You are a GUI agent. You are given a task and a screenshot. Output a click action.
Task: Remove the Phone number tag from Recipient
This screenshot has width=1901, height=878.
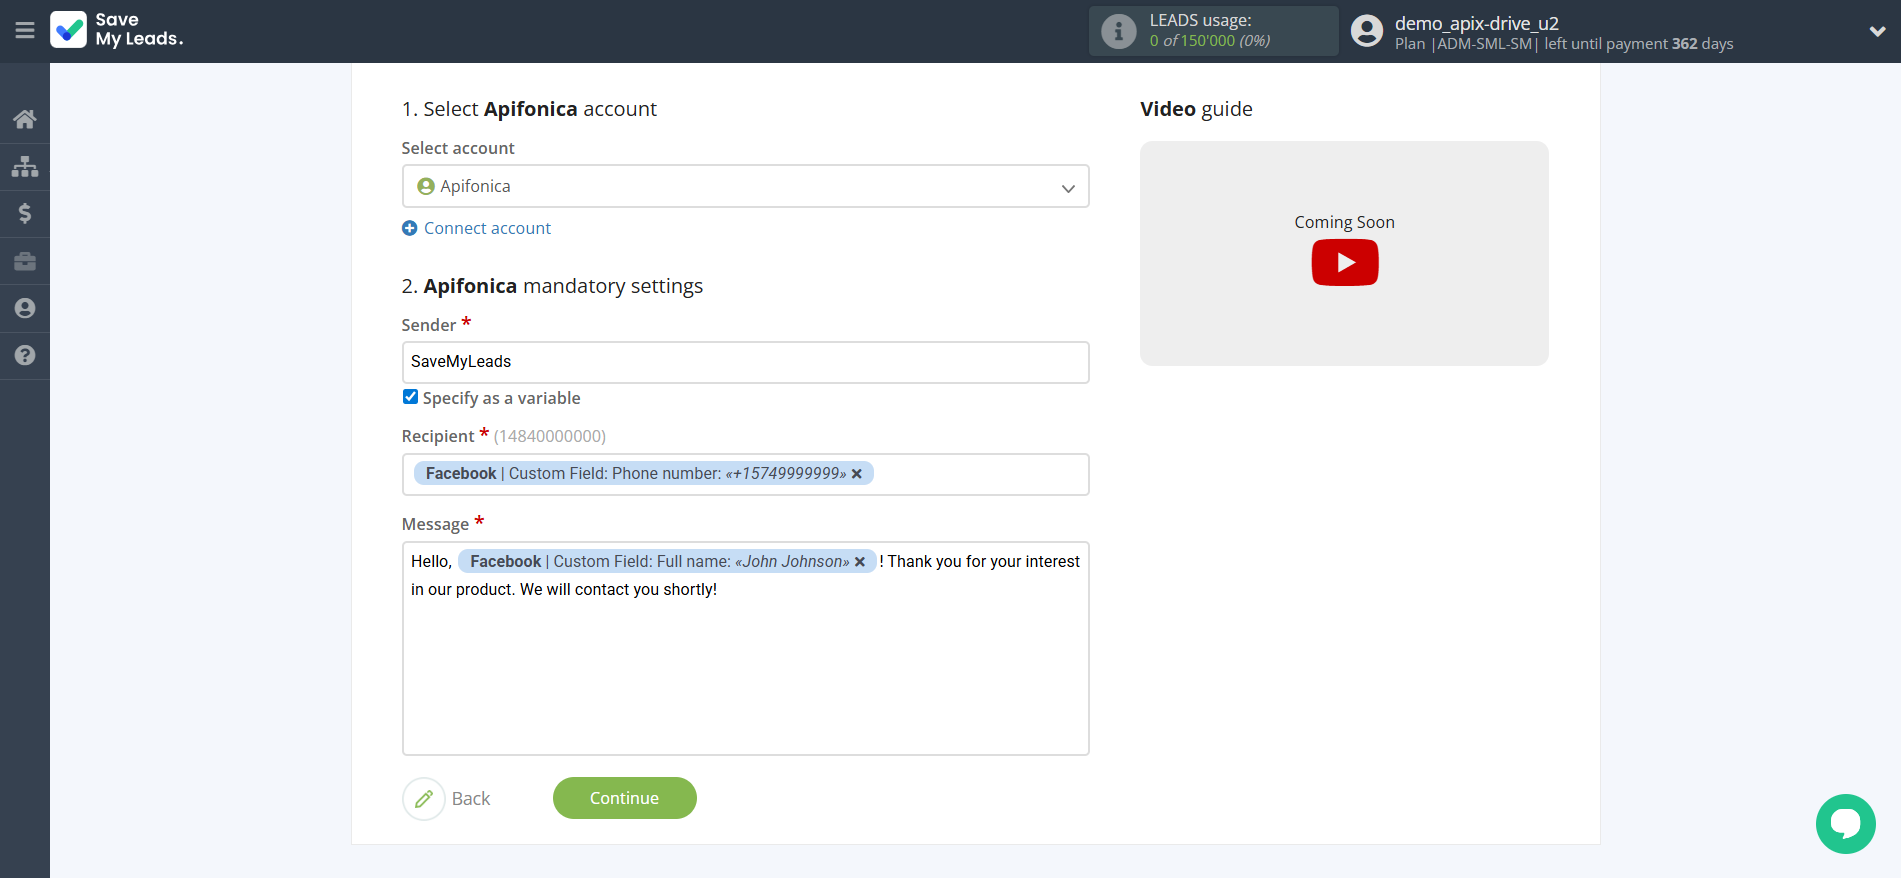[857, 474]
